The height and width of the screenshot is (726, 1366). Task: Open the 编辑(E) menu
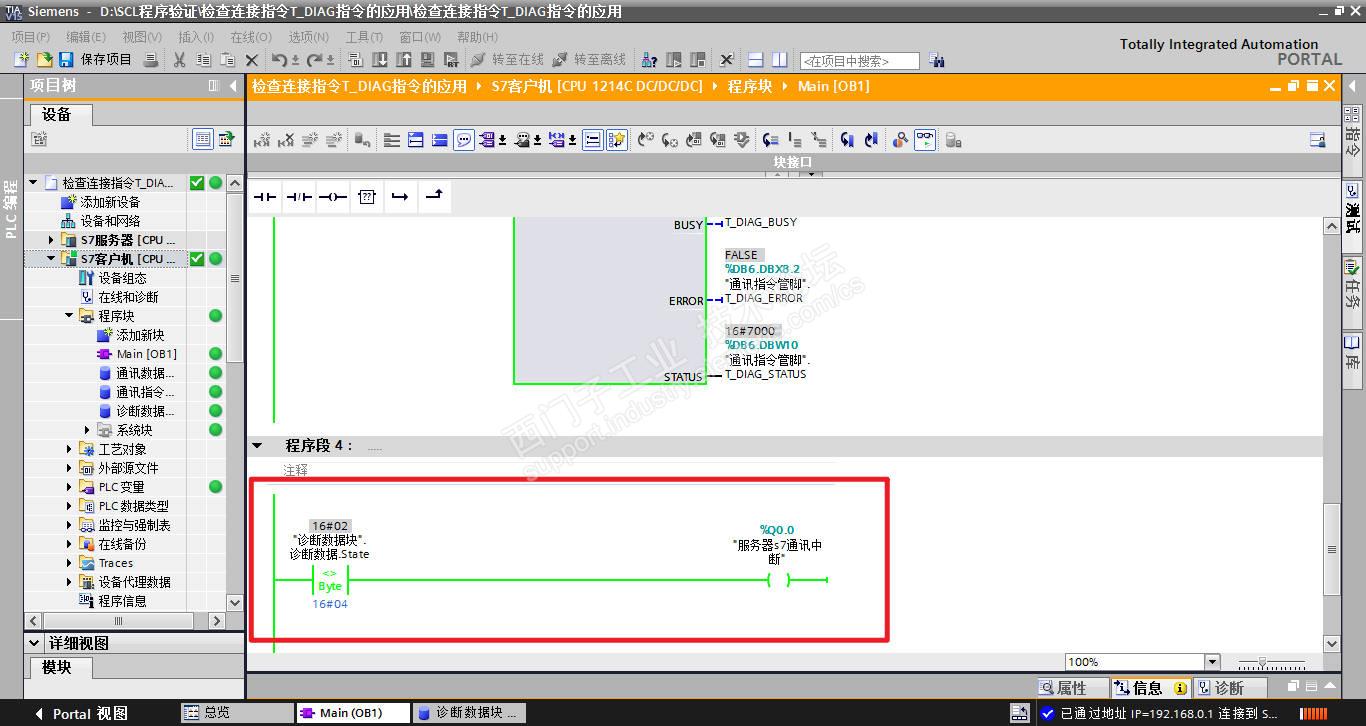click(x=86, y=37)
